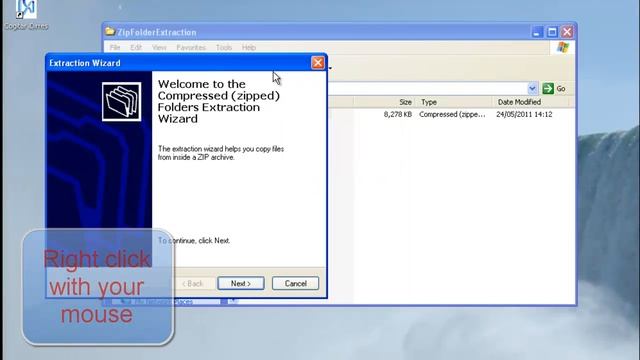Screen dimensions: 640x360
Task: Minimize the ZipFolderExtraction window
Action: pyautogui.click(x=537, y=32)
